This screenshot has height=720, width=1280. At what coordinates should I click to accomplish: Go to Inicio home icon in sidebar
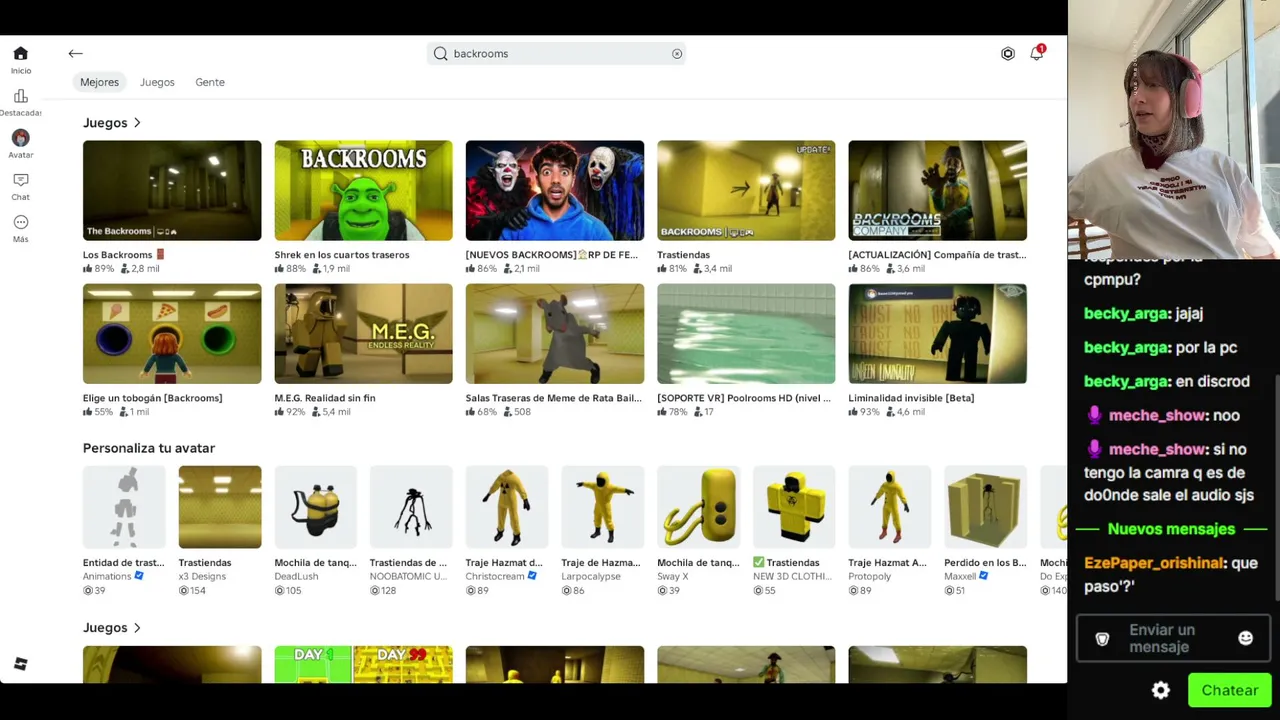tap(20, 54)
